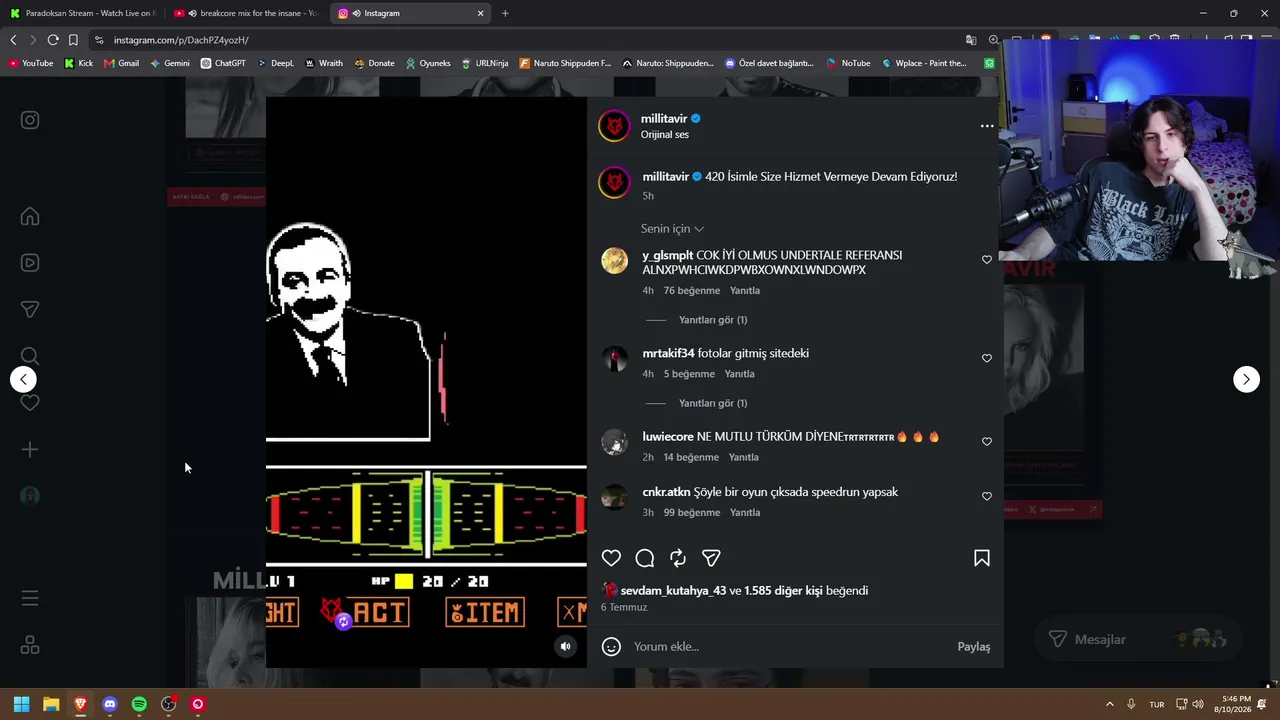This screenshot has width=1280, height=720.
Task: Expand the 'Senin için' comment sort dropdown
Action: (x=672, y=229)
